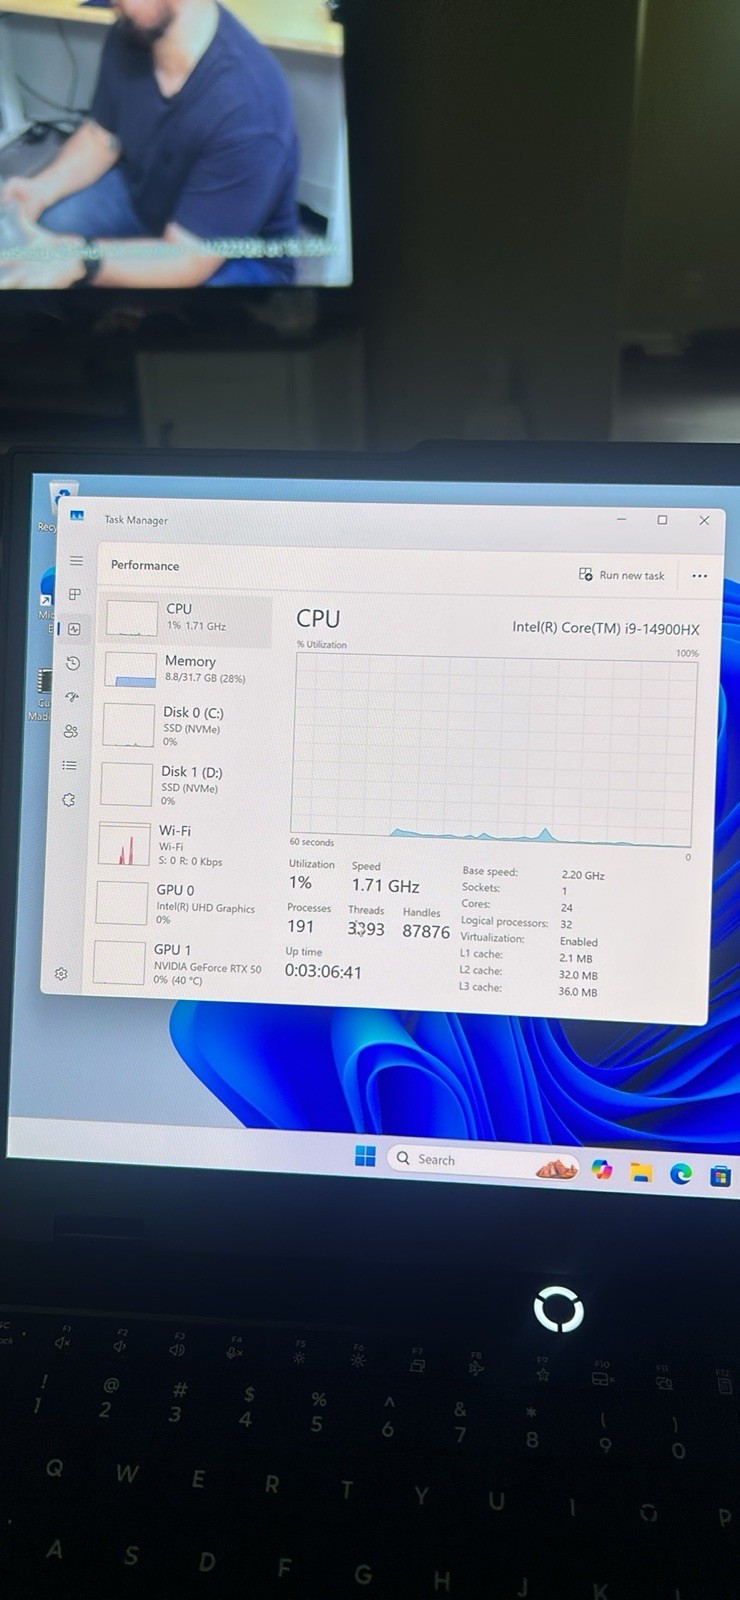Screen dimensions: 740x1600
Task: Select the Microsoft Edge desktop shortcut
Action: [x=47, y=598]
